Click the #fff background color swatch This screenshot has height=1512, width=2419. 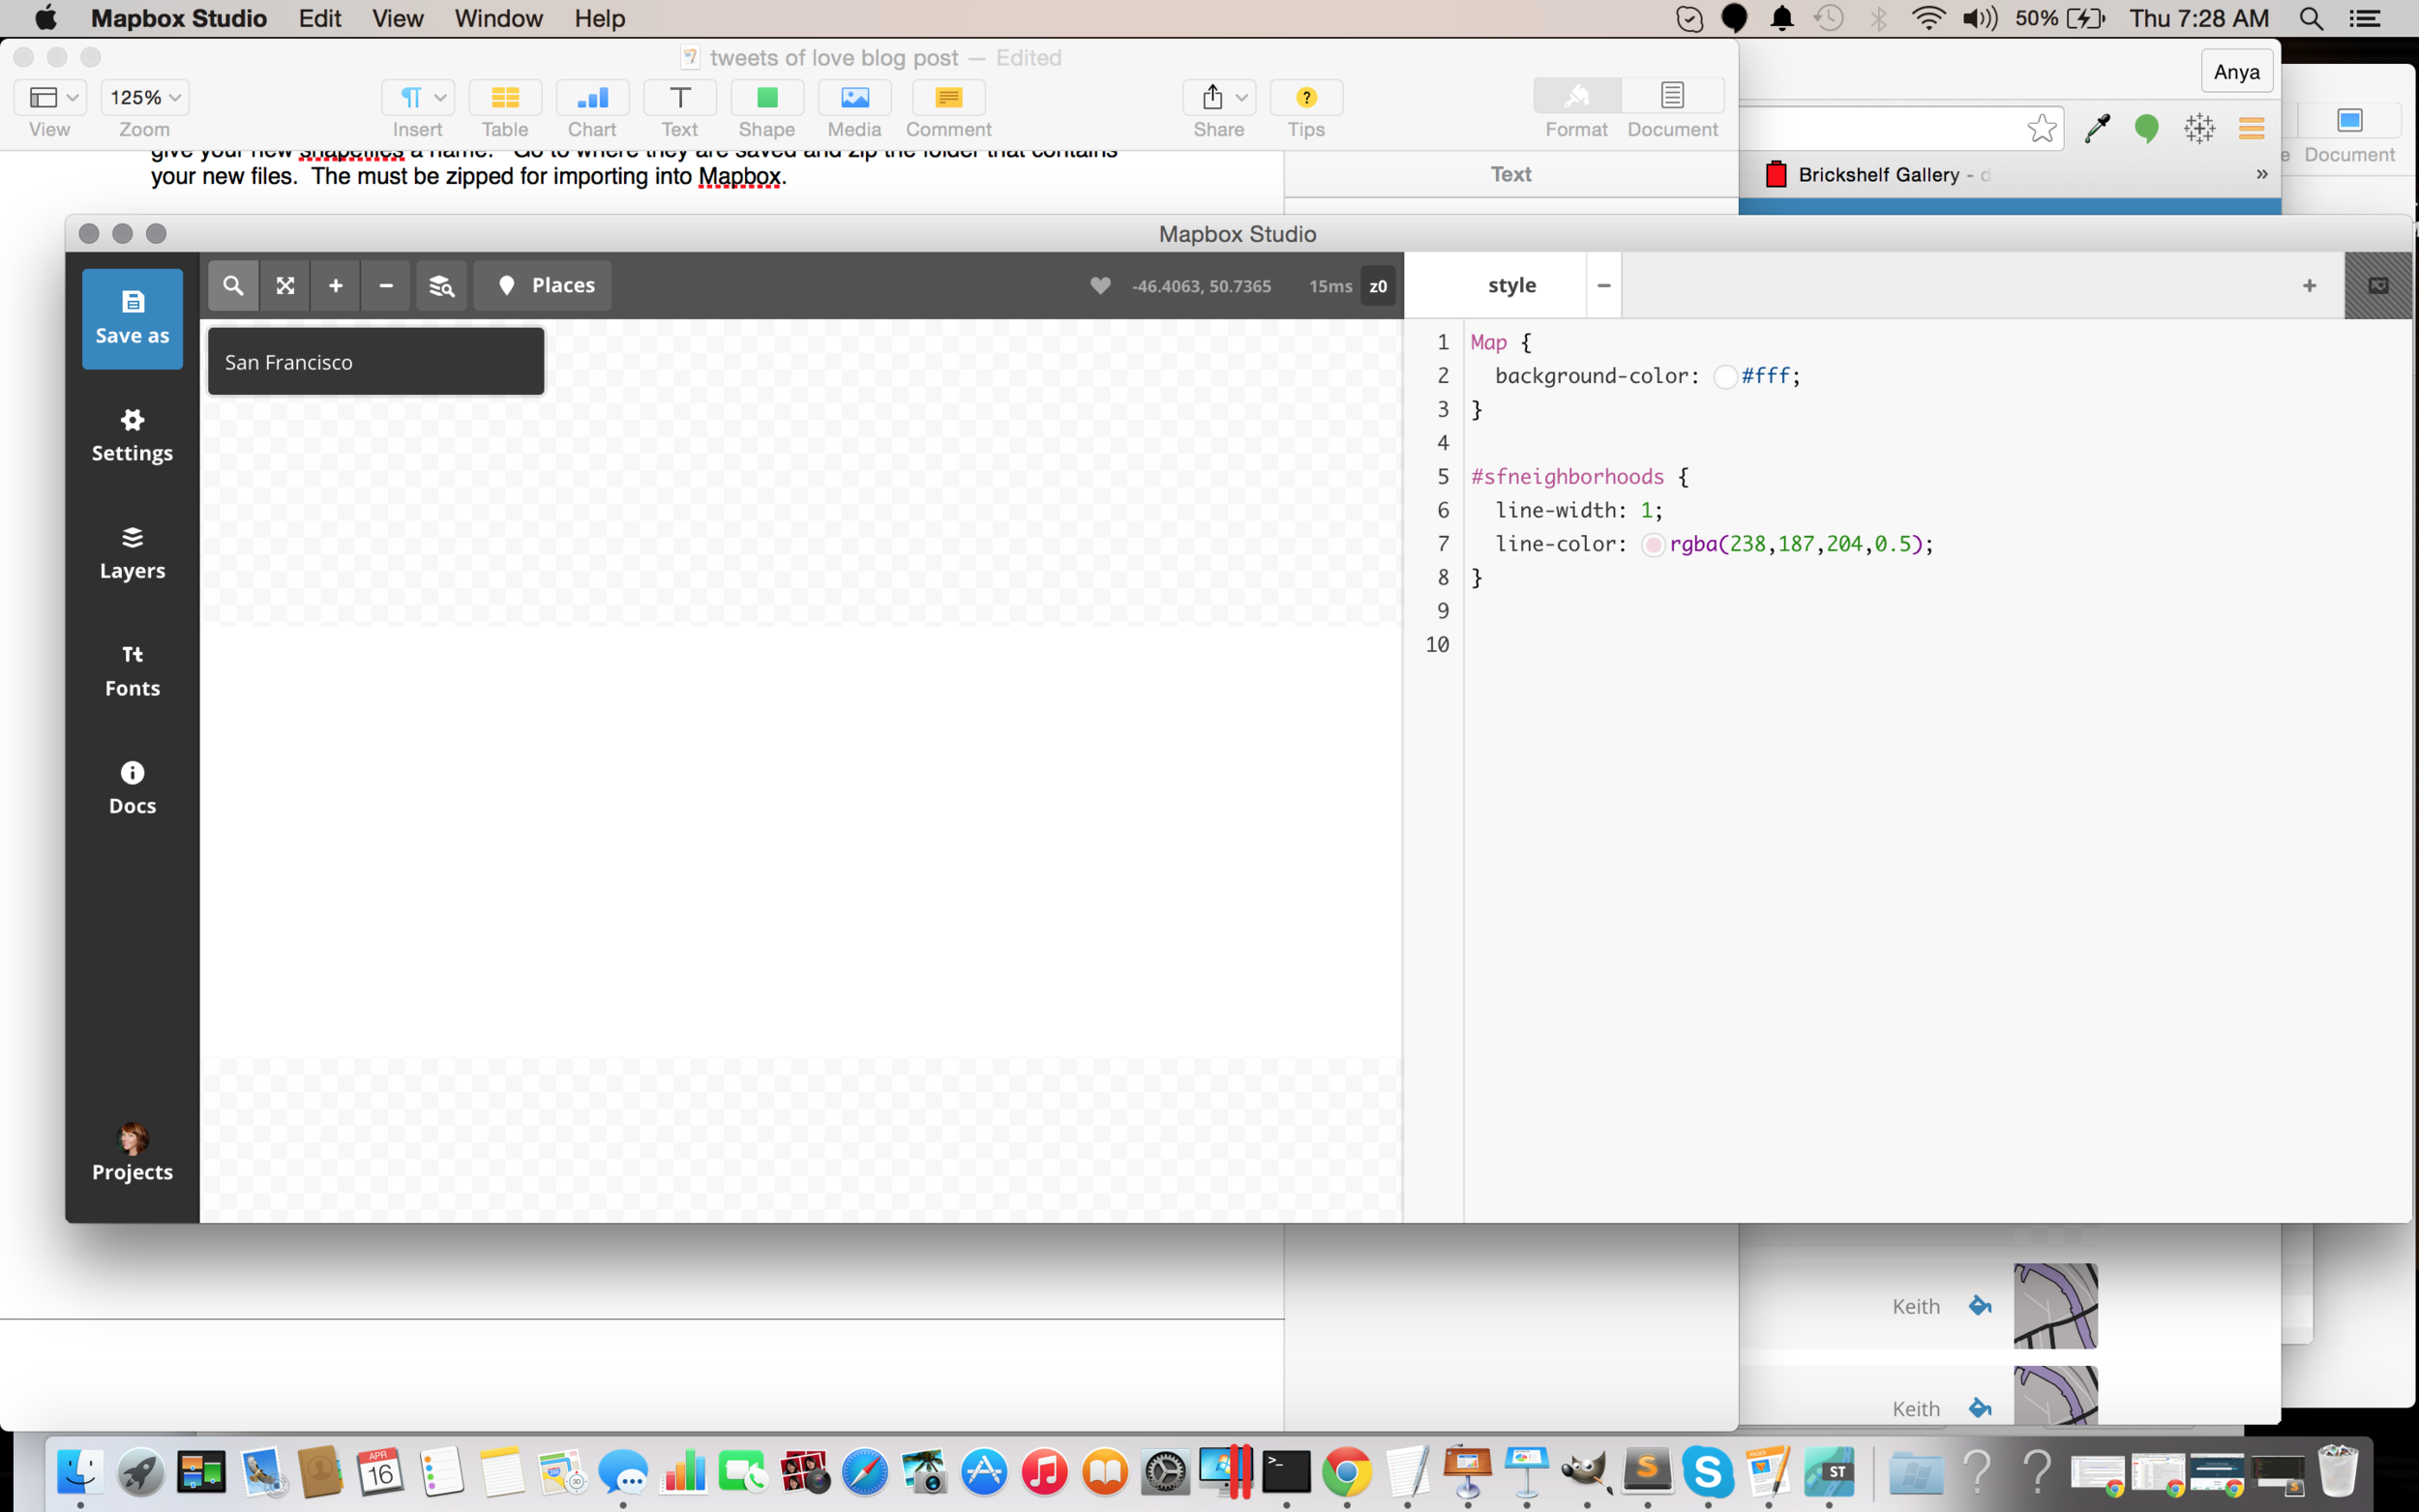click(1725, 377)
